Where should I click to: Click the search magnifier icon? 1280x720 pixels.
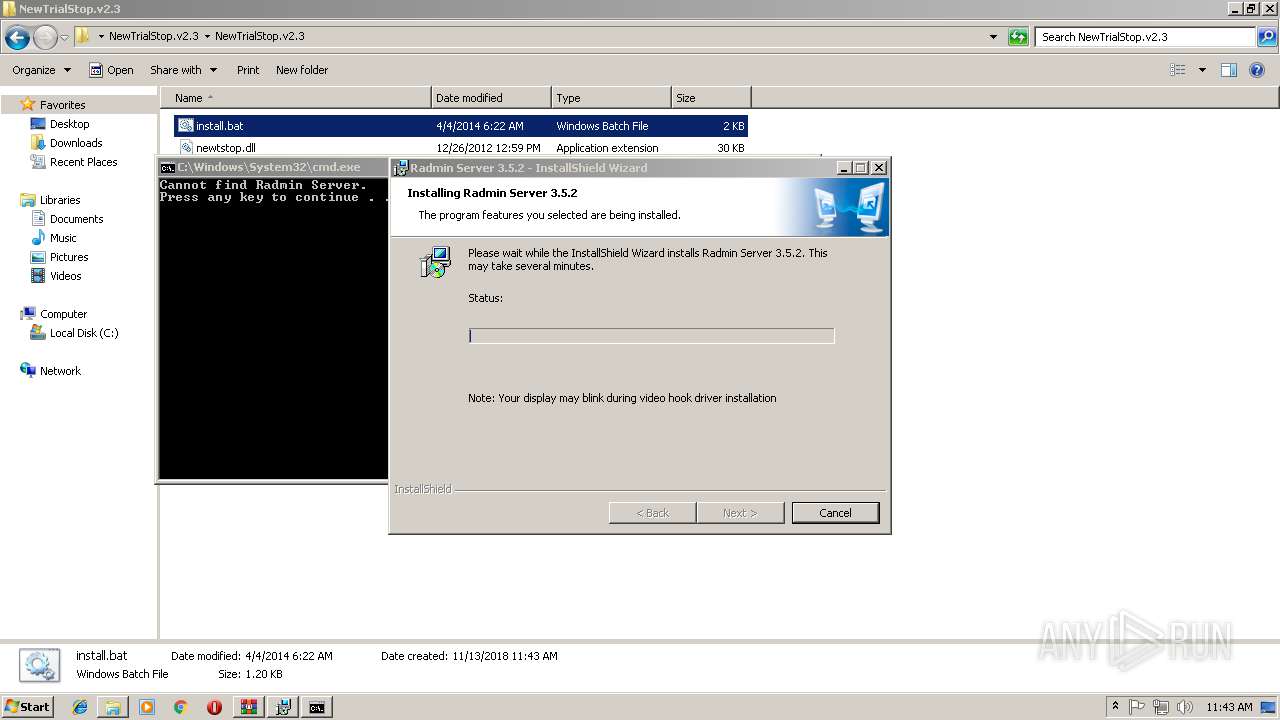click(1266, 37)
